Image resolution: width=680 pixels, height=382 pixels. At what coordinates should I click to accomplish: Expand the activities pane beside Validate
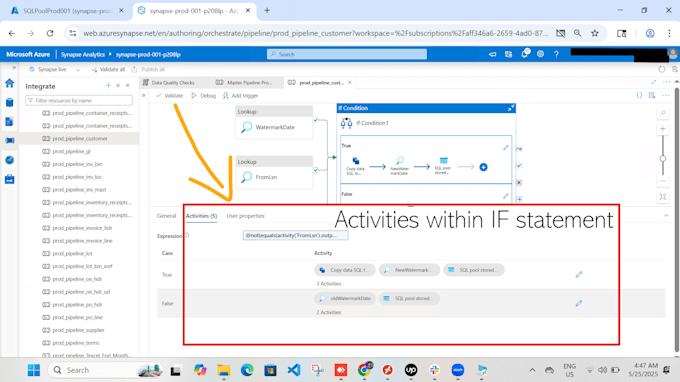tap(144, 95)
